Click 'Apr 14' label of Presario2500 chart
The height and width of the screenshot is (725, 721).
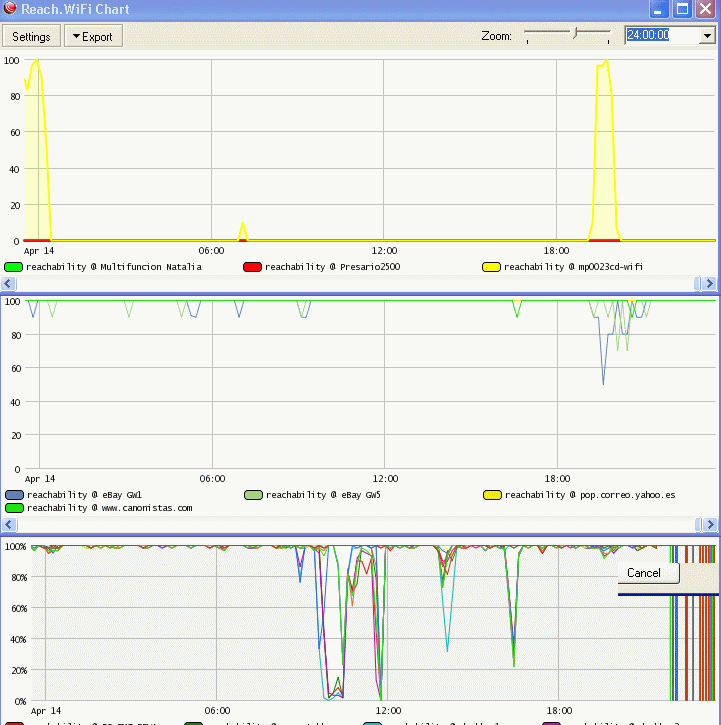(x=39, y=251)
